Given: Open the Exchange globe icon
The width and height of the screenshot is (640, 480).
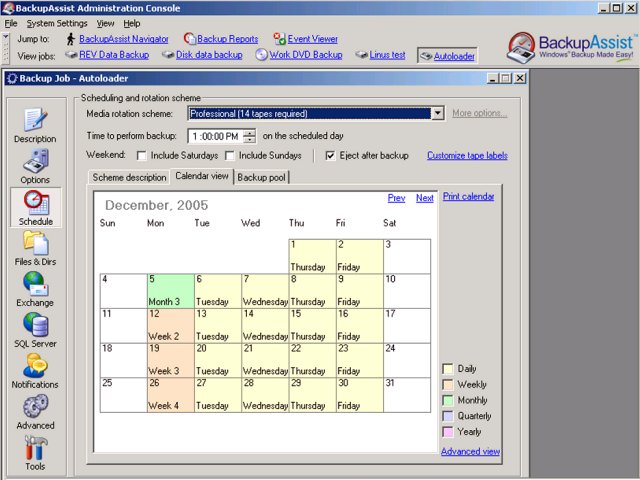Looking at the screenshot, I should [x=36, y=284].
